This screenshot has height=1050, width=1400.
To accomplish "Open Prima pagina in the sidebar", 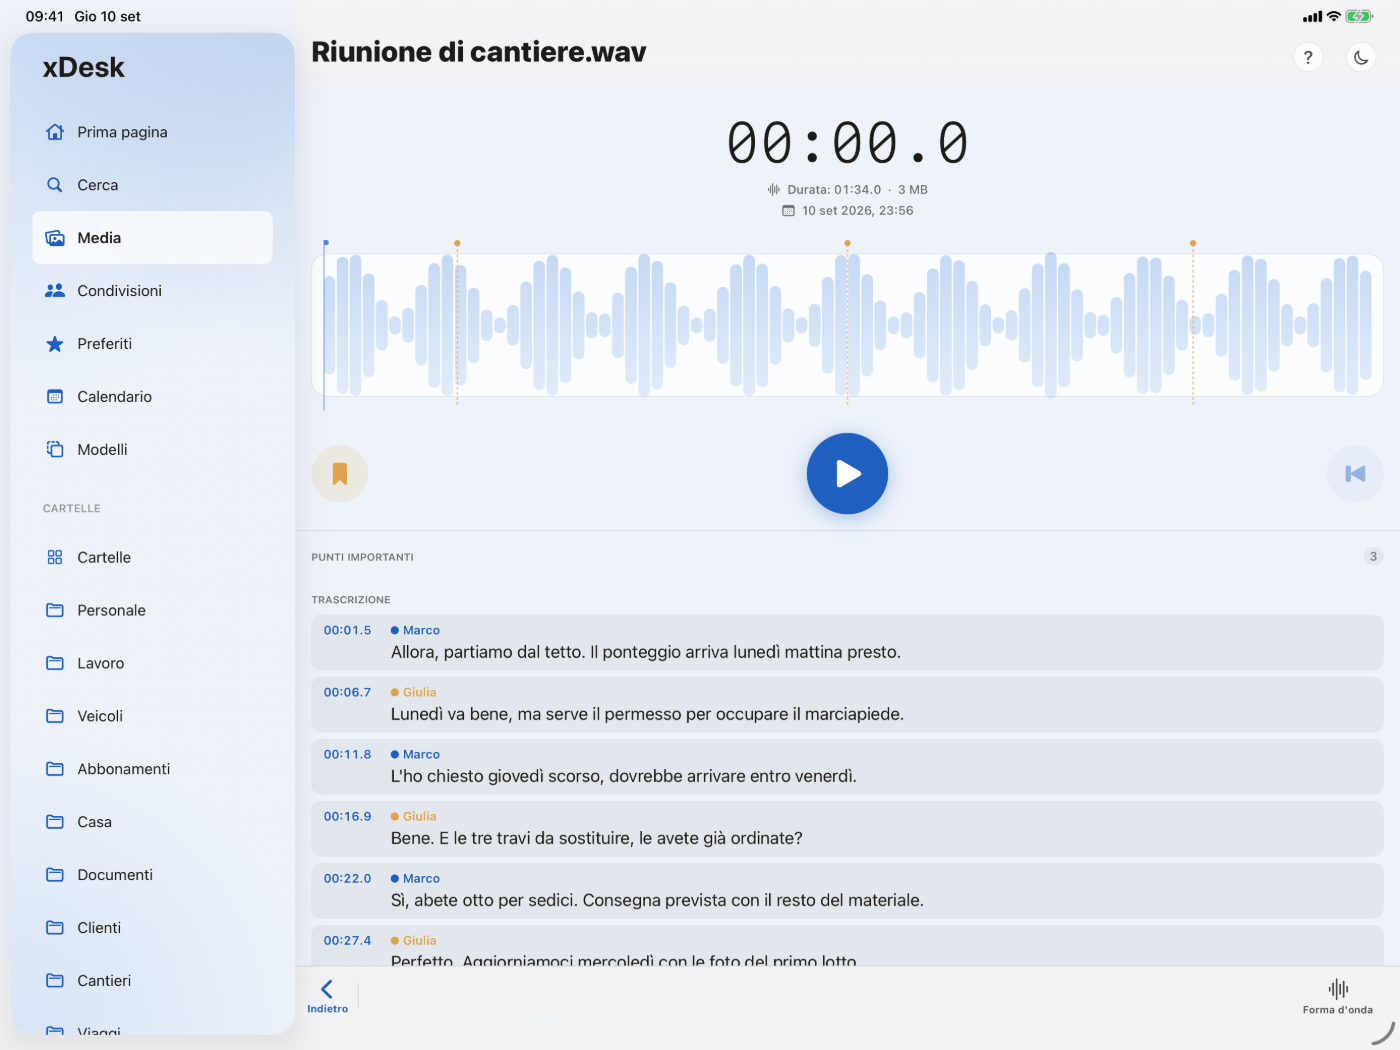I will [x=152, y=132].
